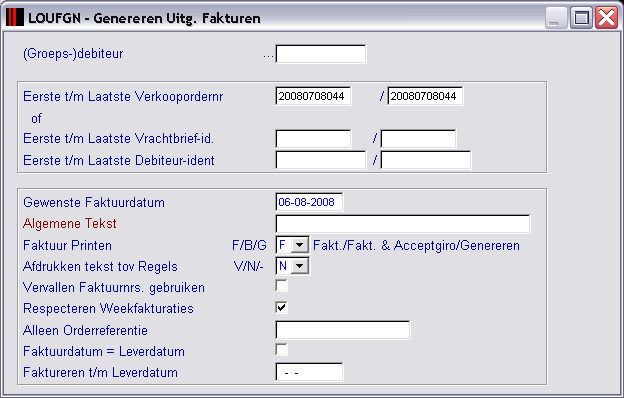Focus the first Debiteur-ident field

pyautogui.click(x=321, y=160)
